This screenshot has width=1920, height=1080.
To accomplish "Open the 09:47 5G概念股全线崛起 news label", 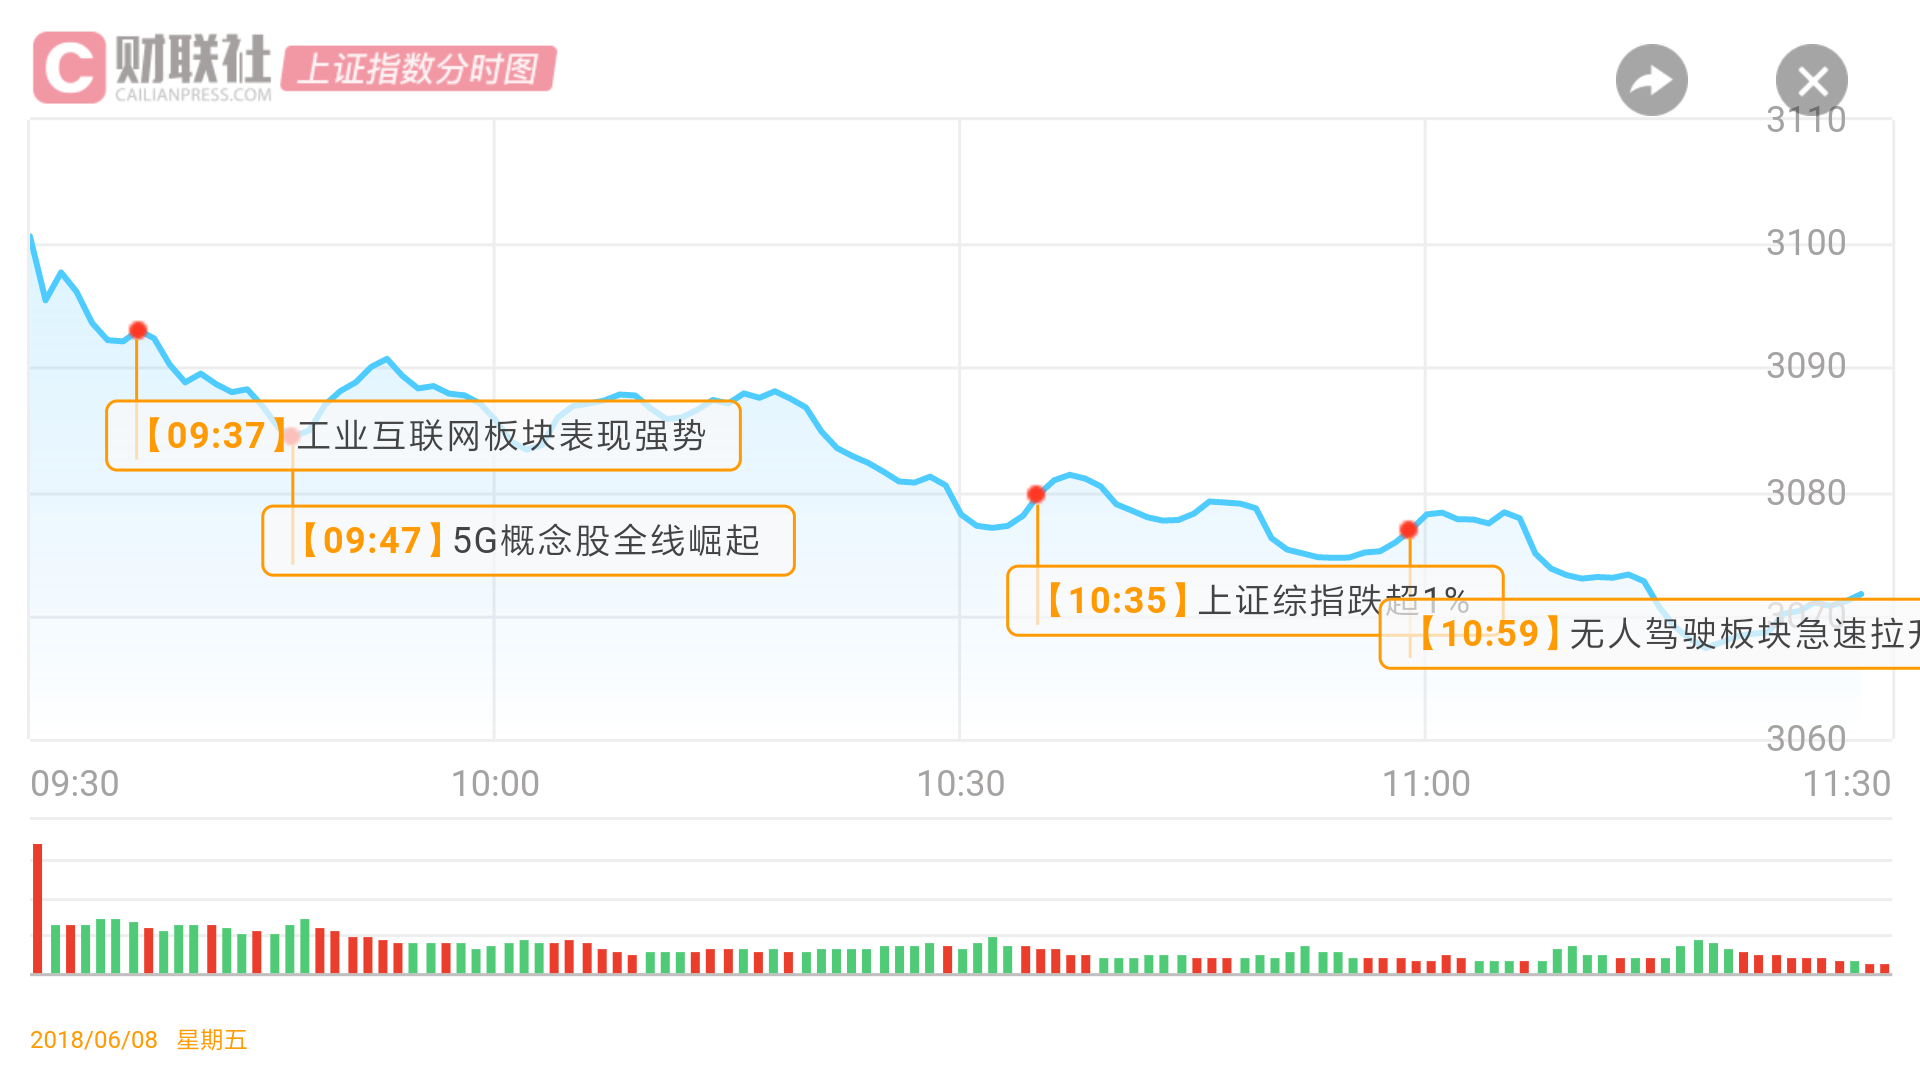I will click(528, 541).
